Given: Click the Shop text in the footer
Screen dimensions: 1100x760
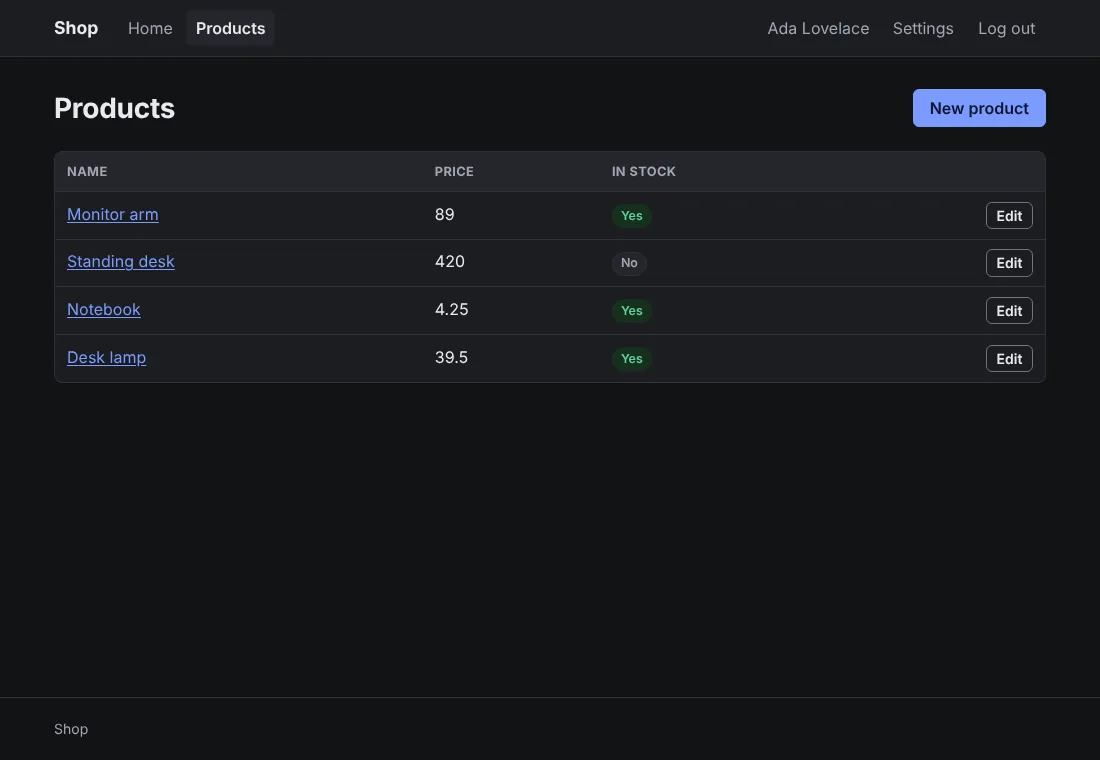Looking at the screenshot, I should coord(71,729).
